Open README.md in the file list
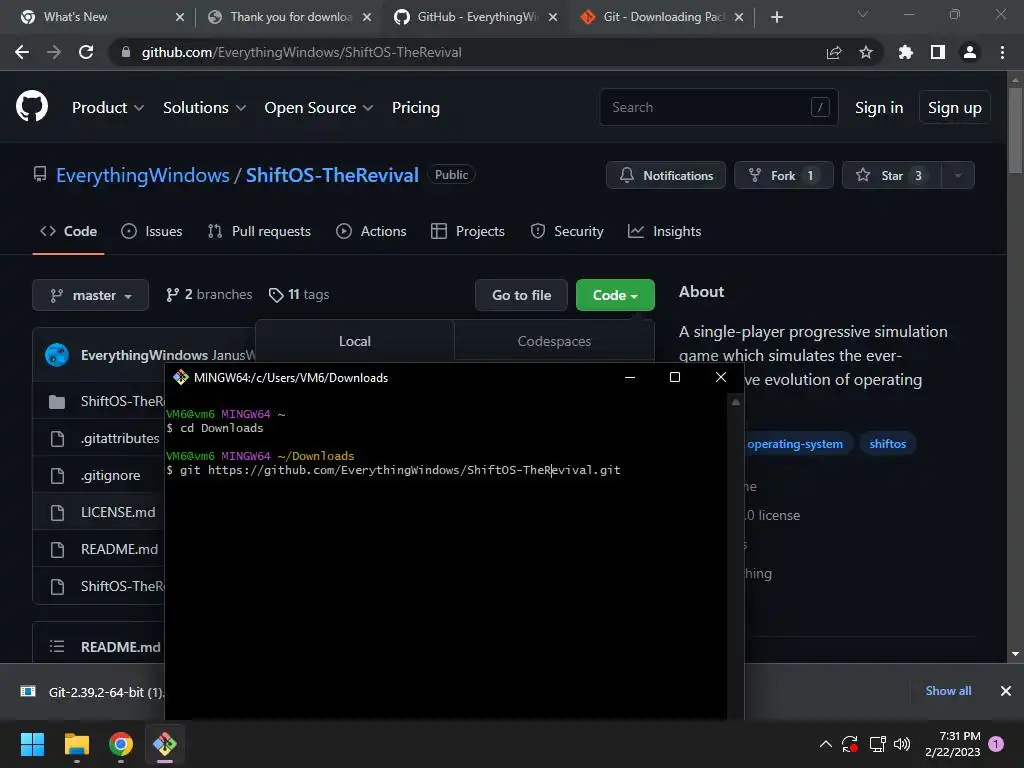 [119, 549]
